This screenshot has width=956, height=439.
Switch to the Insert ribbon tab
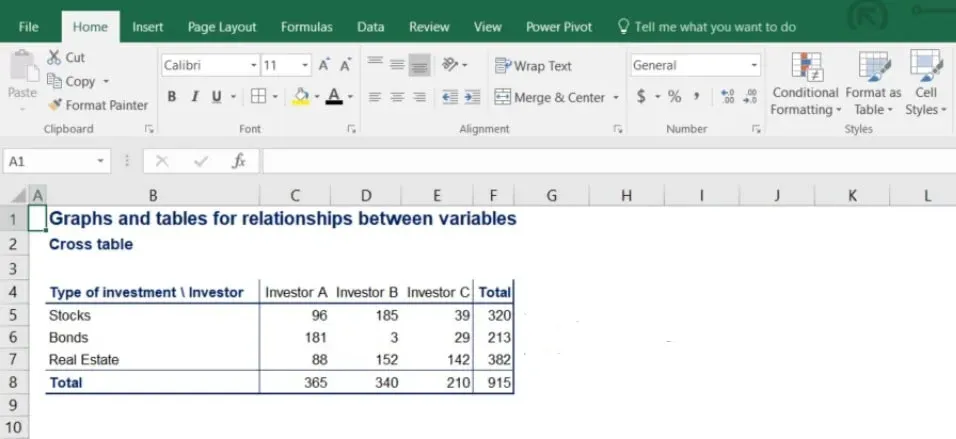(x=148, y=27)
